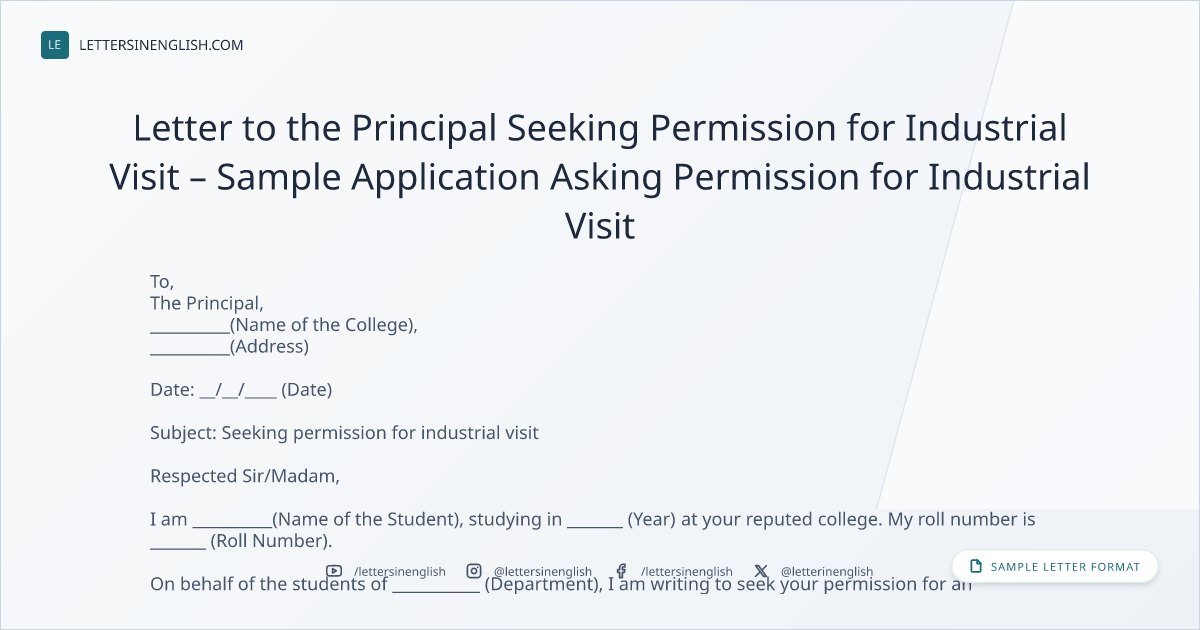Click the X (Twitter) icon
1200x630 pixels.
point(761,571)
